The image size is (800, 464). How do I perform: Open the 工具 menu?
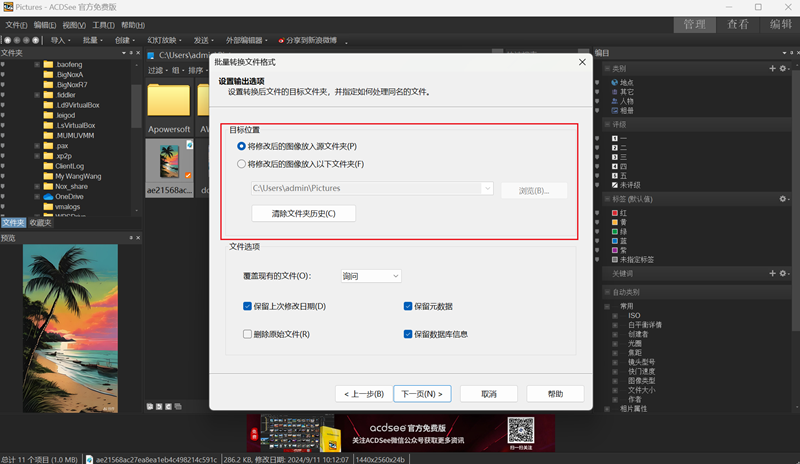coord(103,25)
